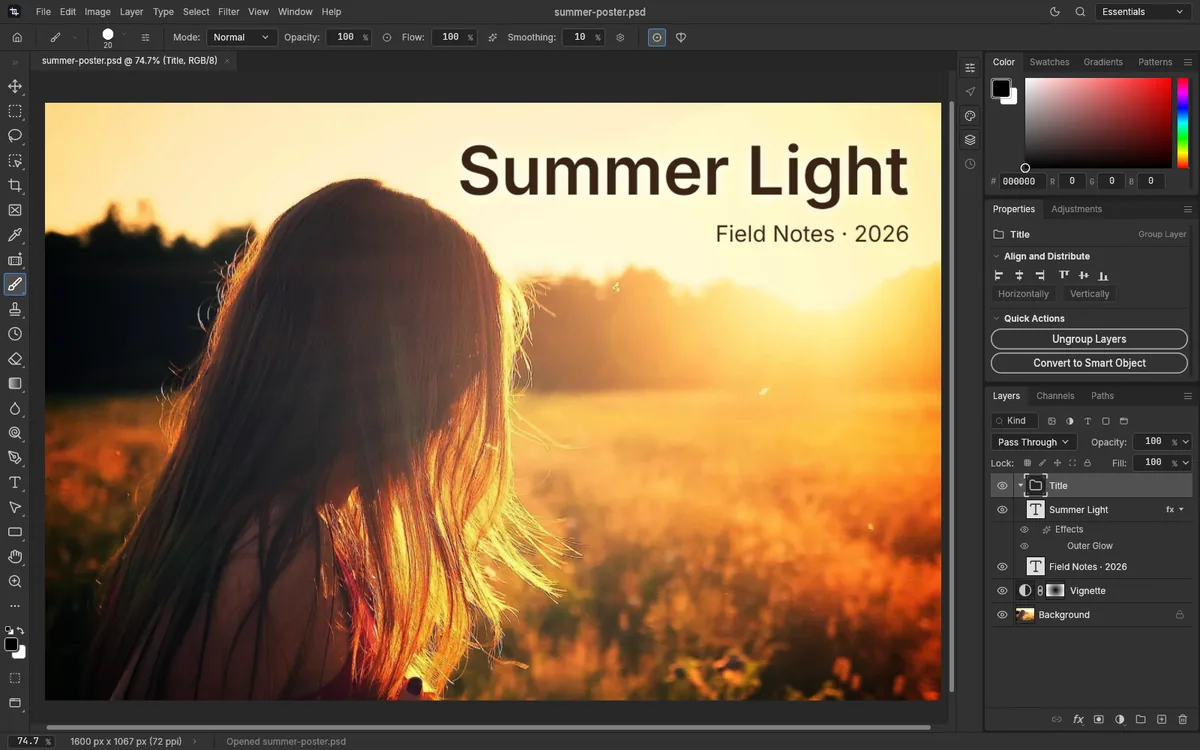This screenshot has height=750, width=1200.
Task: Open the Window menu
Action: [295, 12]
